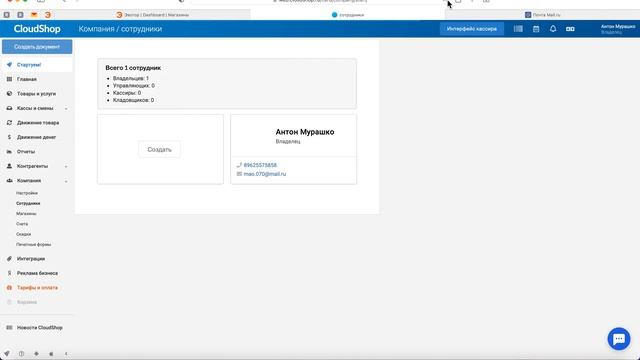
Task: Click the orange Эвотор bookmark icon
Action: pos(48,15)
